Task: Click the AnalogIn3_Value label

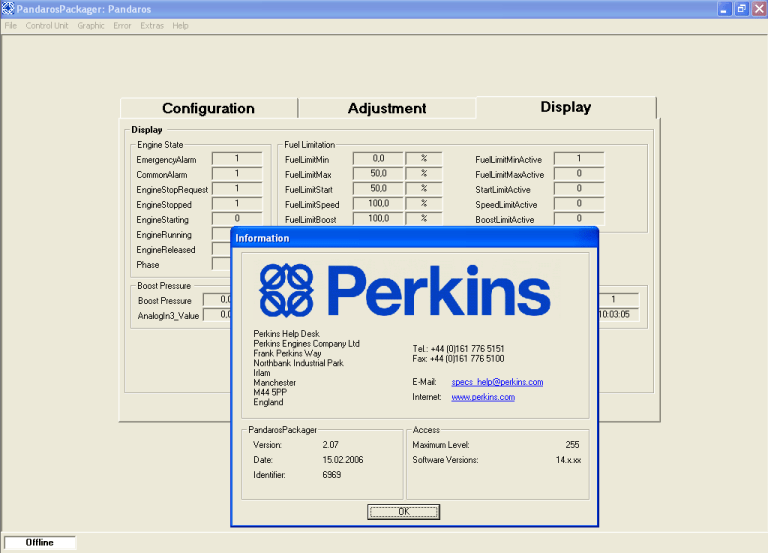Action: pyautogui.click(x=168, y=316)
